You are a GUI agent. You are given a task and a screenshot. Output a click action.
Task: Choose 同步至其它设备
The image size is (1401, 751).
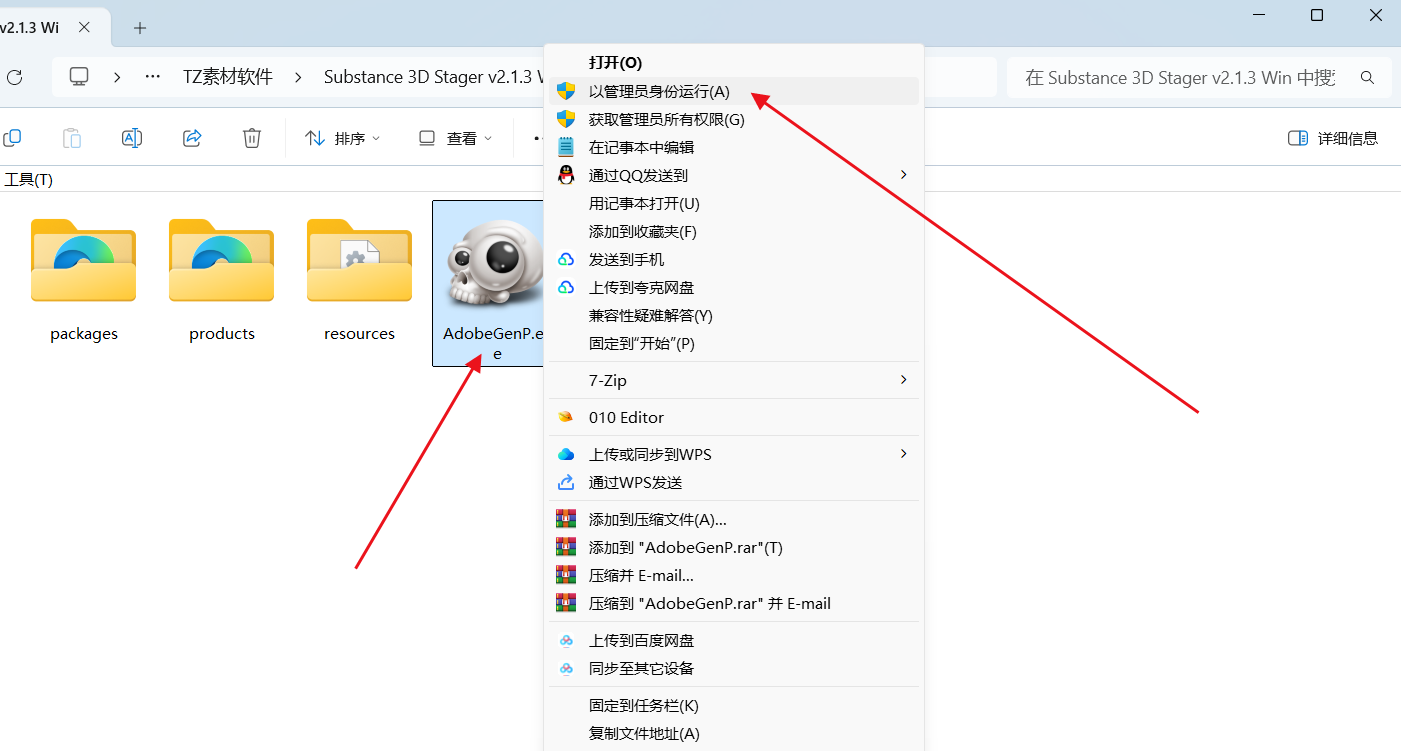click(x=734, y=668)
